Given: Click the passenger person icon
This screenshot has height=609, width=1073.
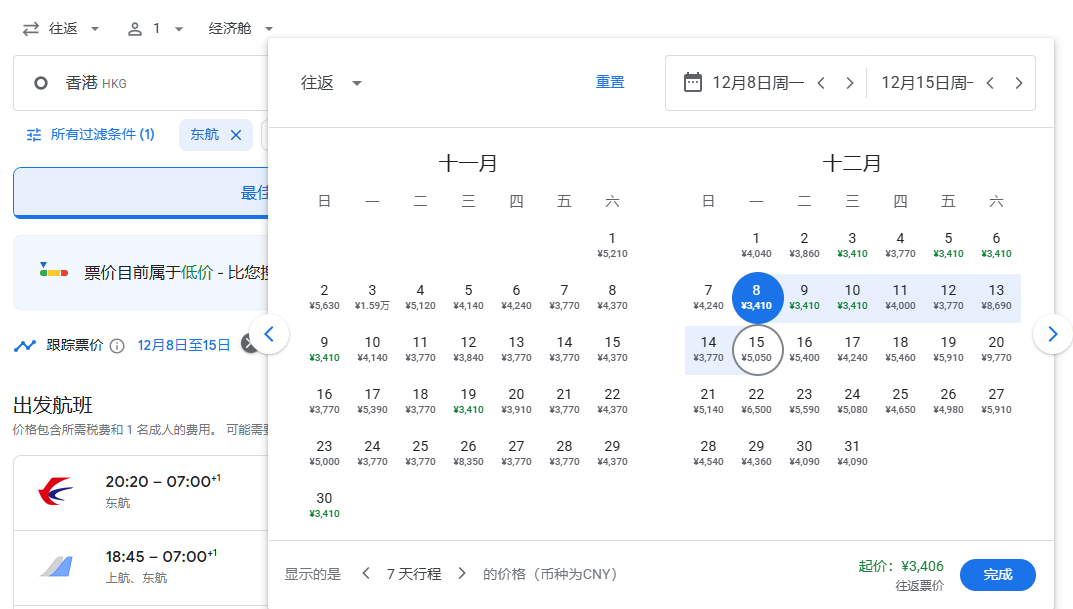Looking at the screenshot, I should point(135,29).
